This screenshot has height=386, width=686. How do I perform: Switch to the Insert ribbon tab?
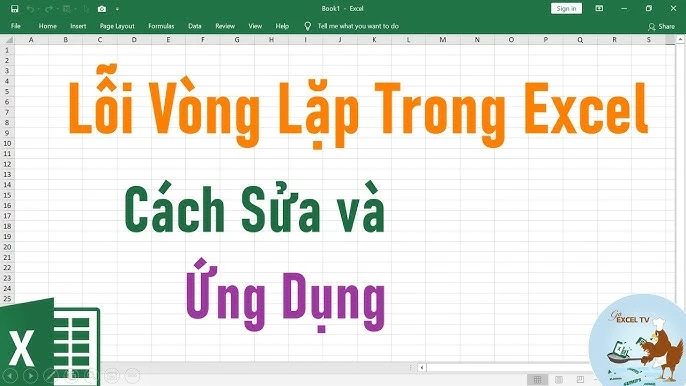coord(78,26)
